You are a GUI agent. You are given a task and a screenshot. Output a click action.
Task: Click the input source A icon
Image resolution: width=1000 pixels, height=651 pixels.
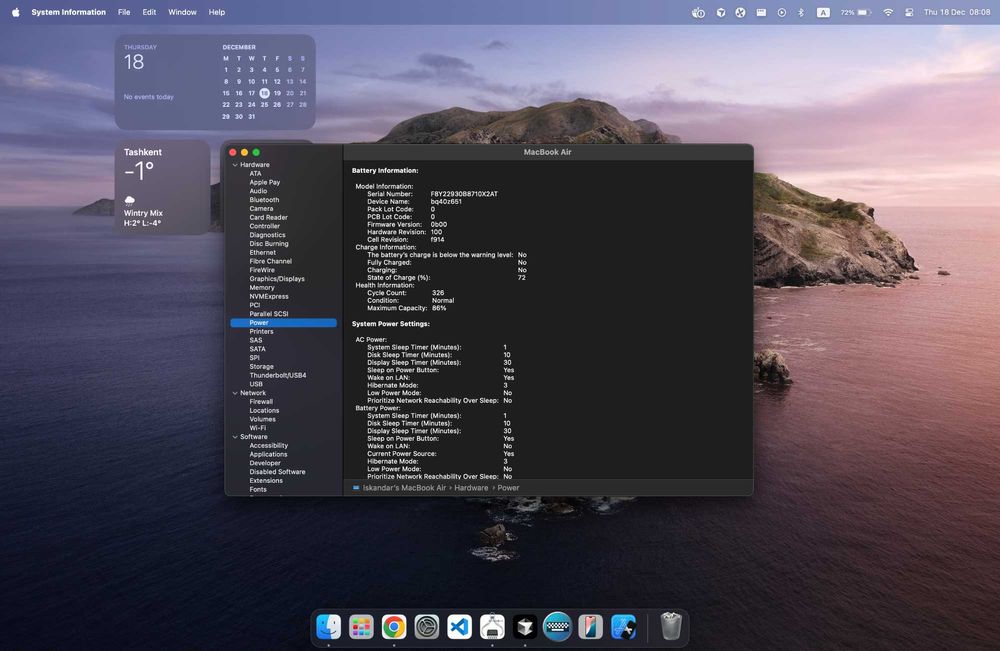[823, 12]
